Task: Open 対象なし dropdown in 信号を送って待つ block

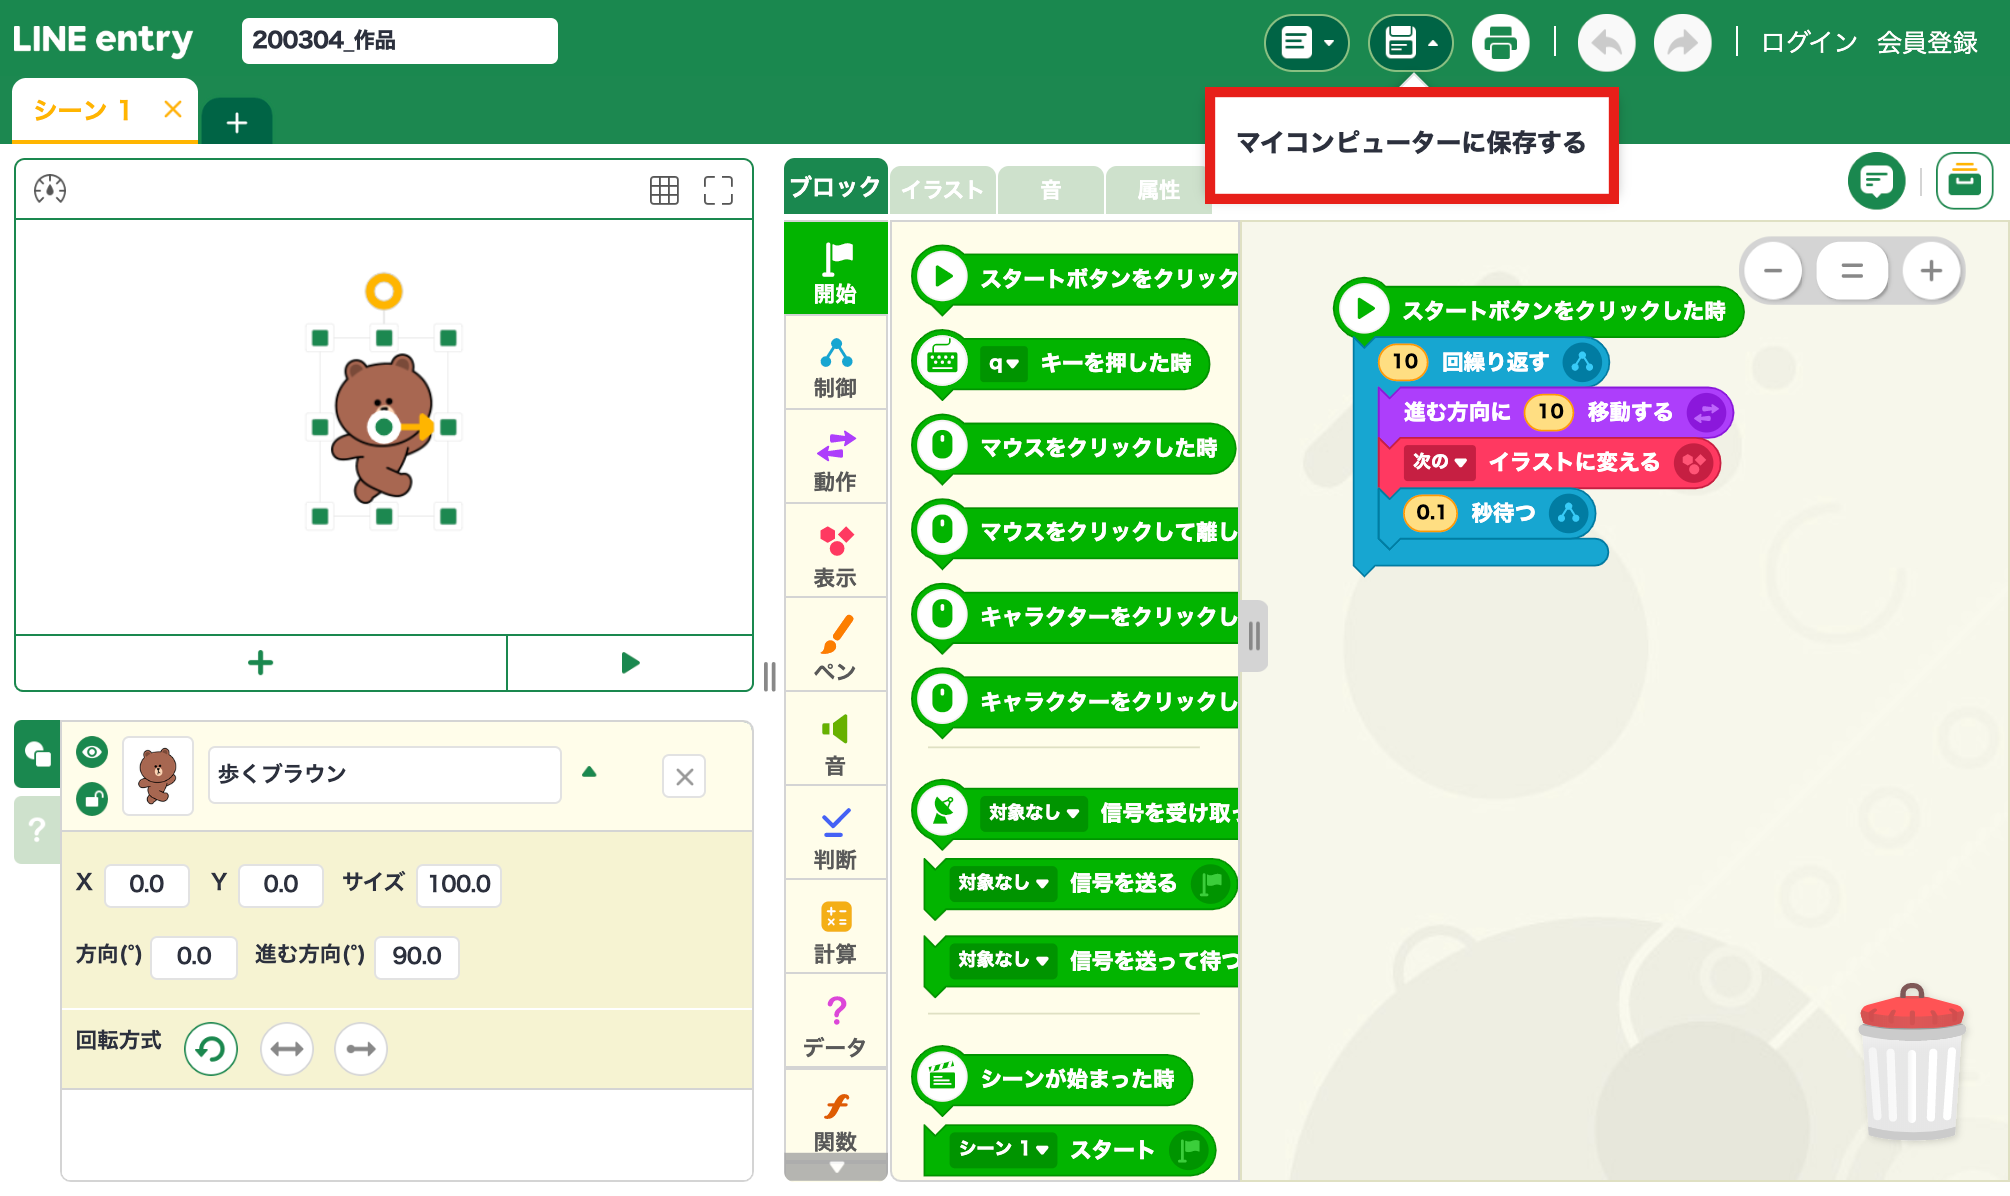Action: [x=1002, y=960]
